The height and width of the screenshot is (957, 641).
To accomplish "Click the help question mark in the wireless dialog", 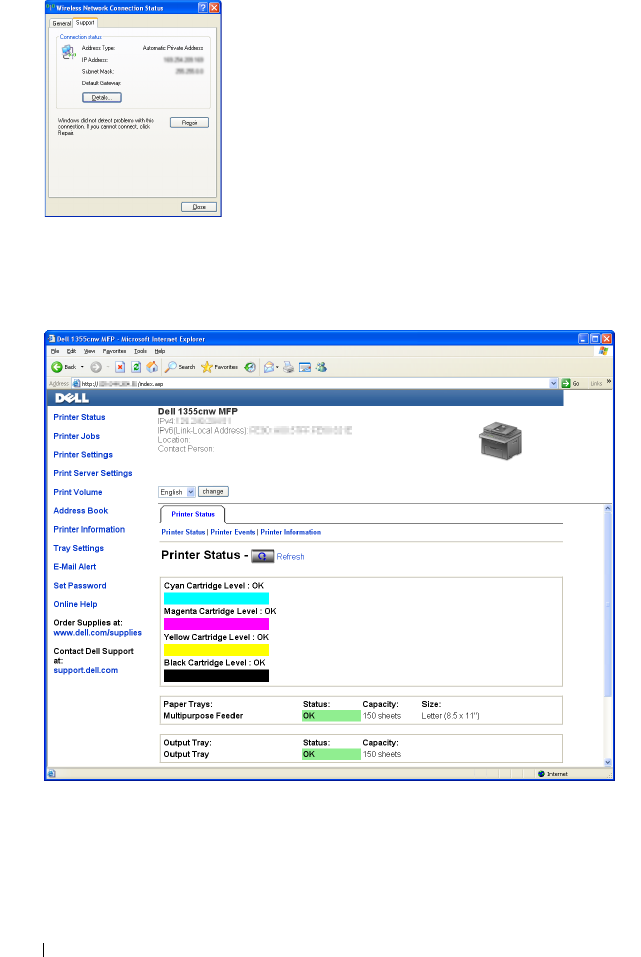I will point(203,8).
